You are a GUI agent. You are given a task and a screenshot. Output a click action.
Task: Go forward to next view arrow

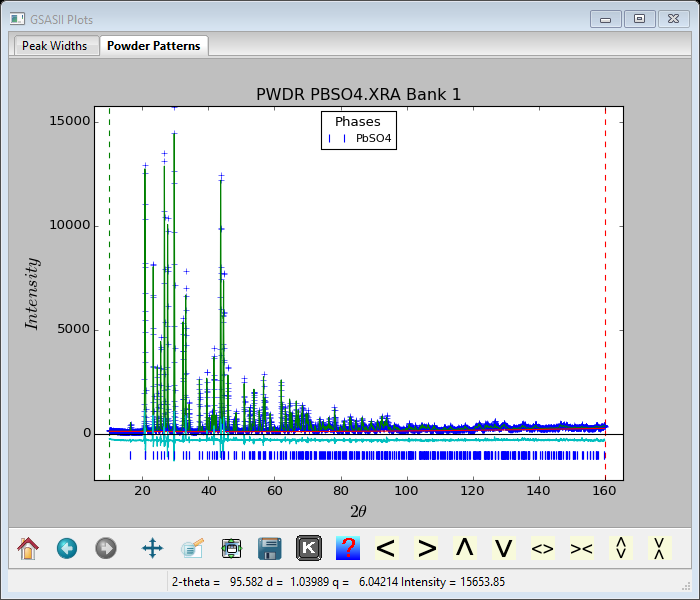106,548
